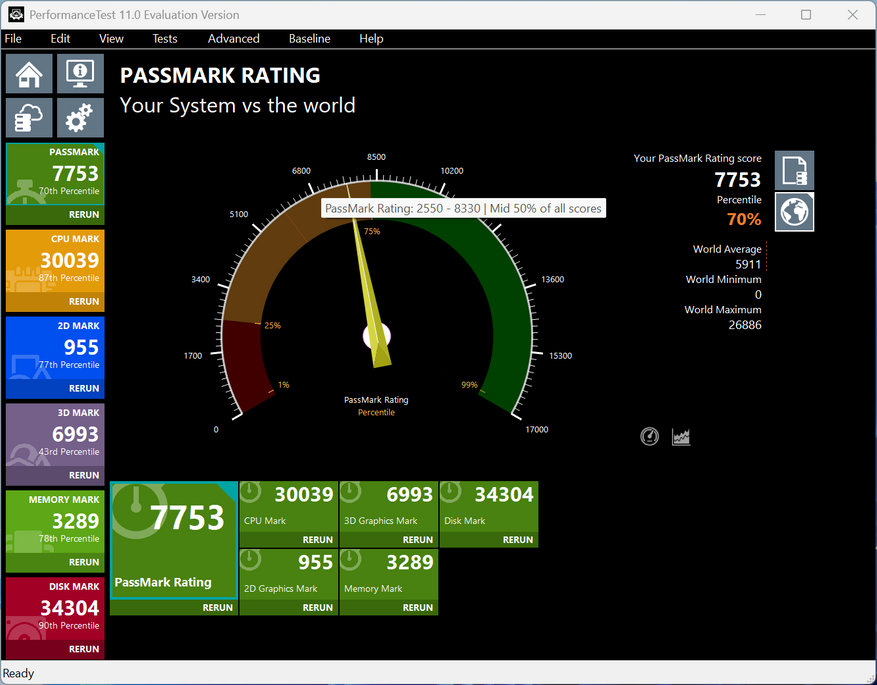Click the Your PassMark Rating score 7753 value
Viewport: 877px width, 685px height.
coord(737,180)
